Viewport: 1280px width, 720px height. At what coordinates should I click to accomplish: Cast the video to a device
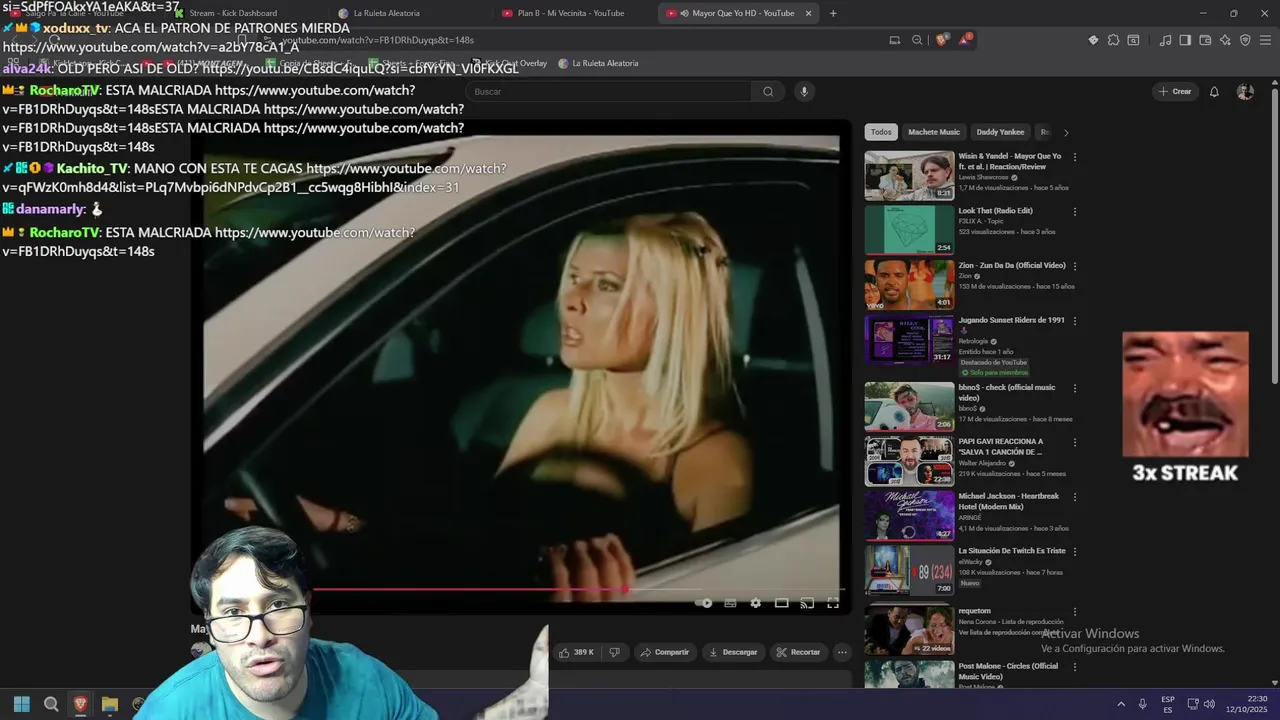click(807, 603)
